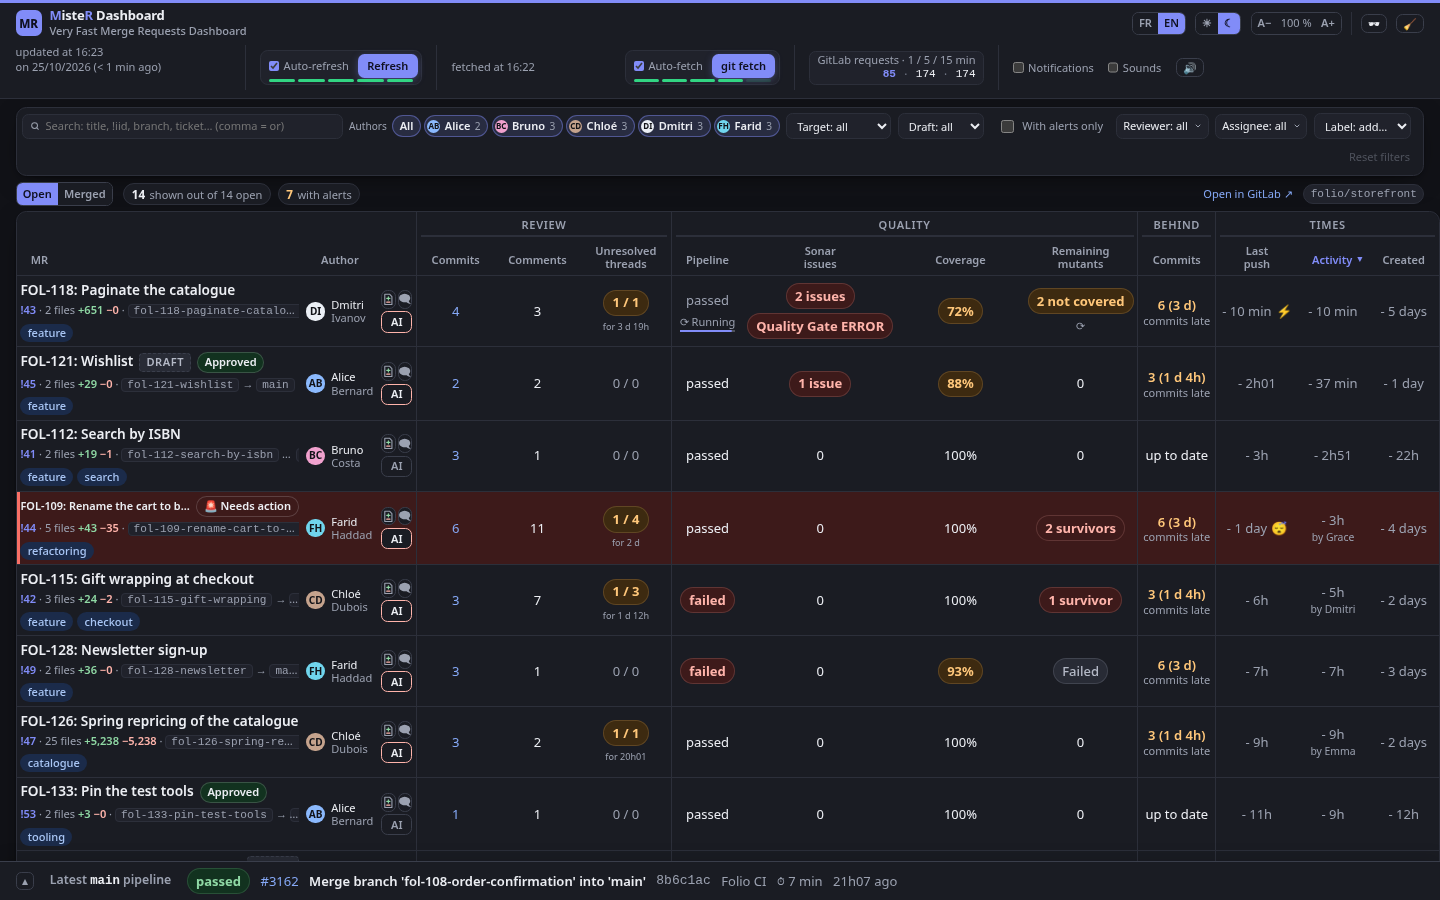
Task: Increase font size with A+
Action: pos(1327,23)
